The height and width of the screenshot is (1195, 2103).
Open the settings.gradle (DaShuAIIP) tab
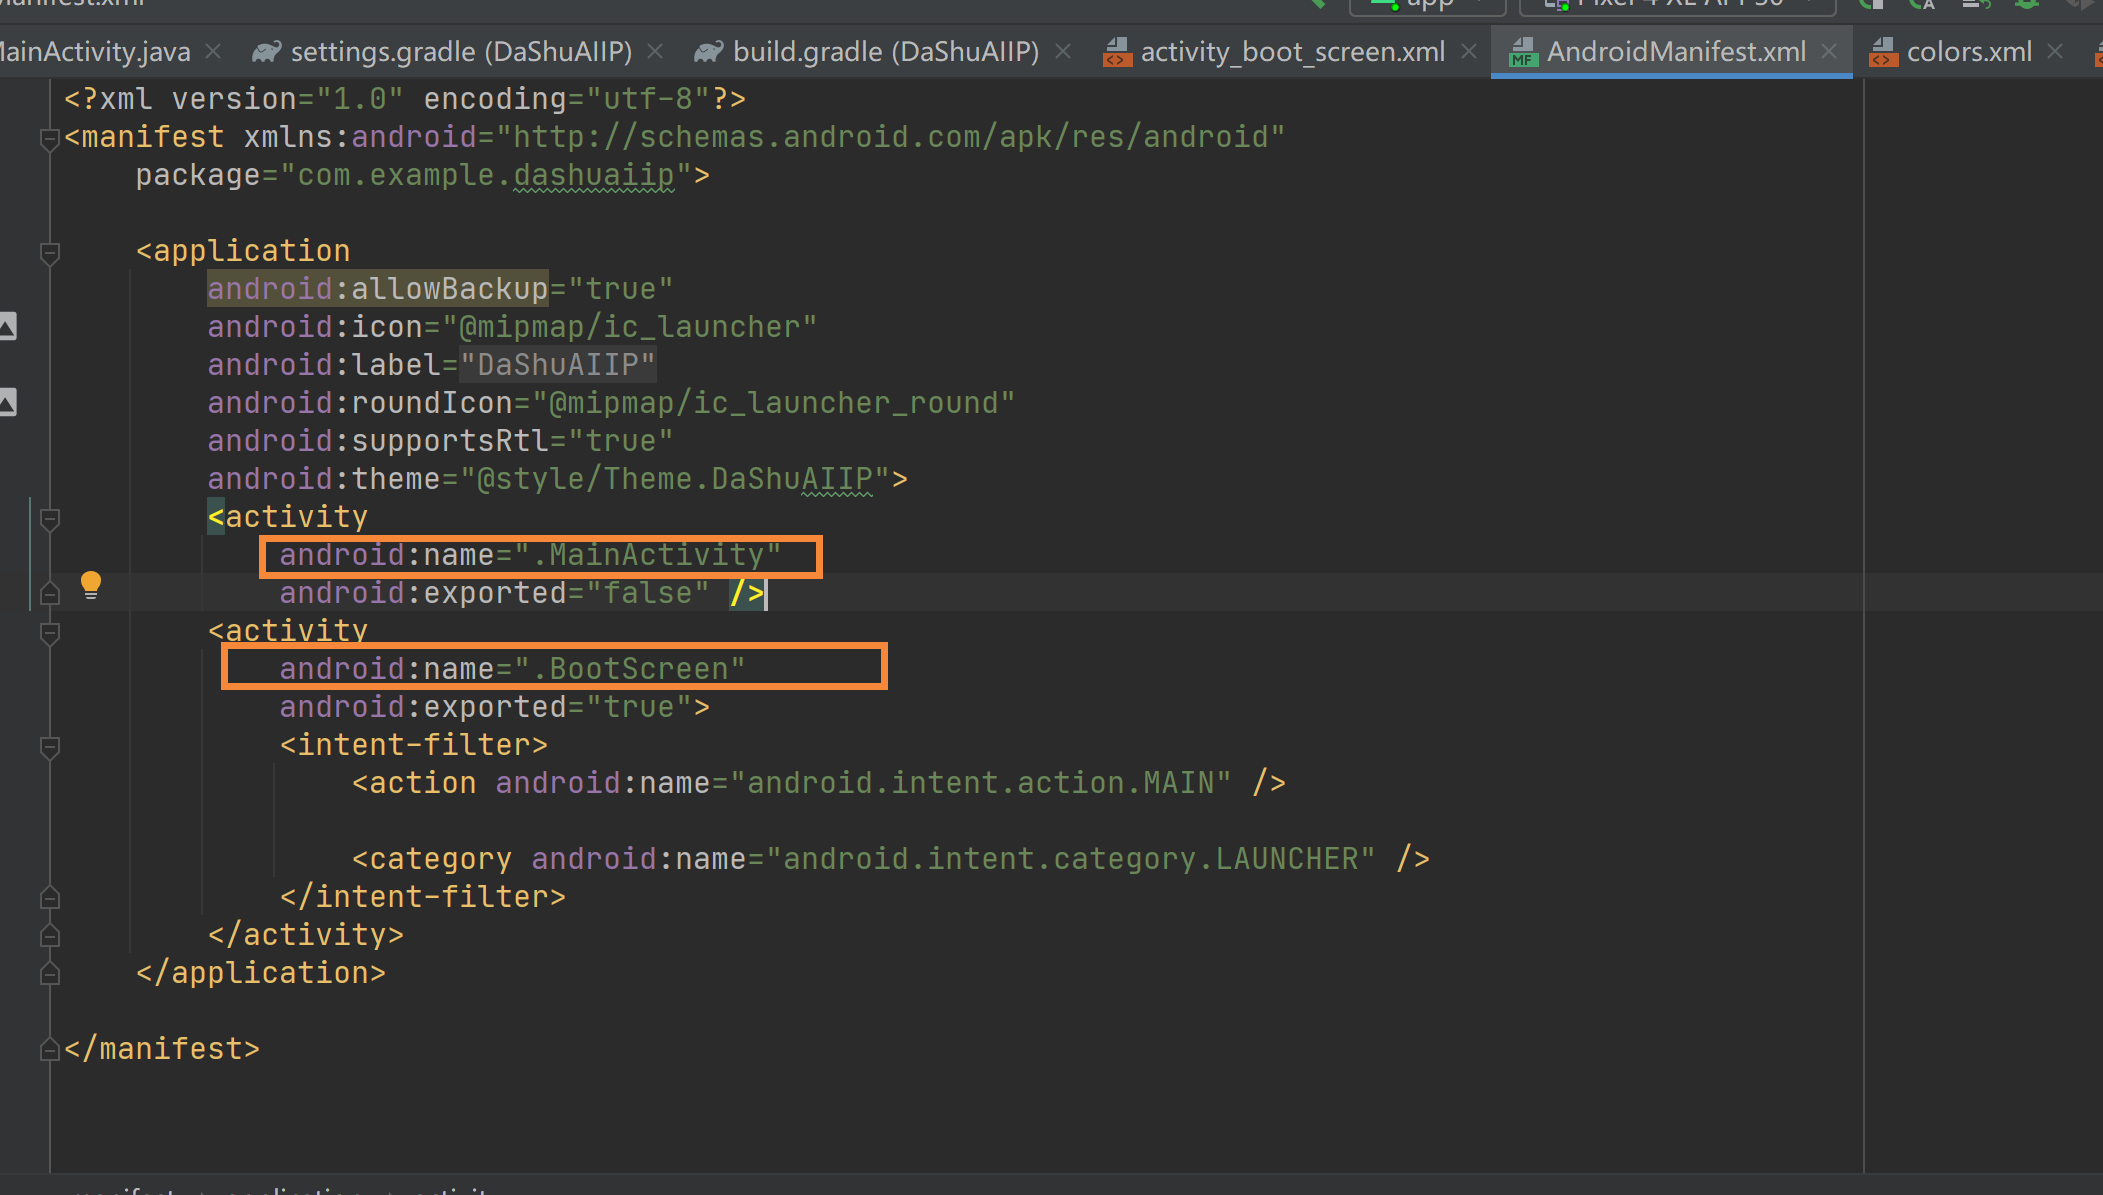(x=461, y=52)
